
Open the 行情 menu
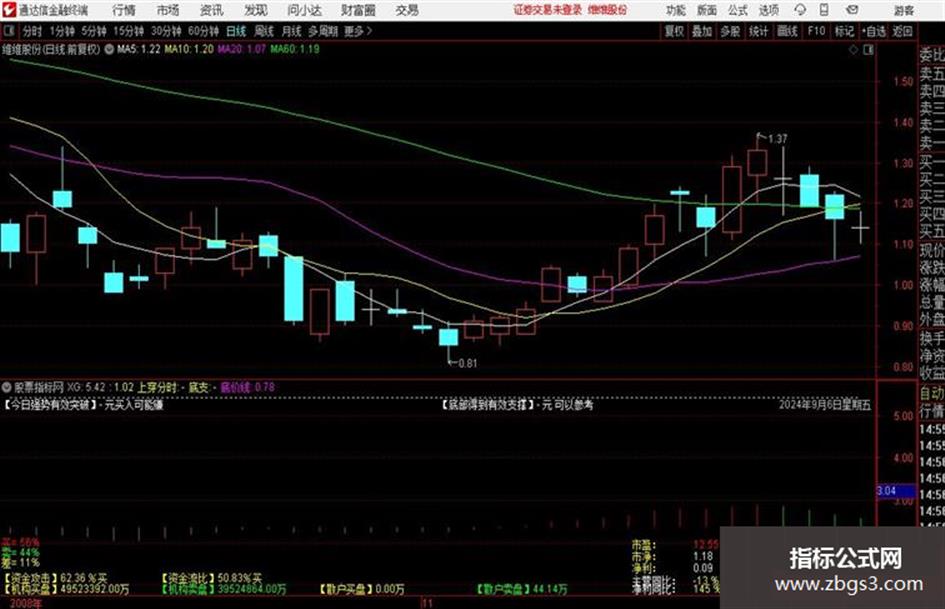pos(124,10)
